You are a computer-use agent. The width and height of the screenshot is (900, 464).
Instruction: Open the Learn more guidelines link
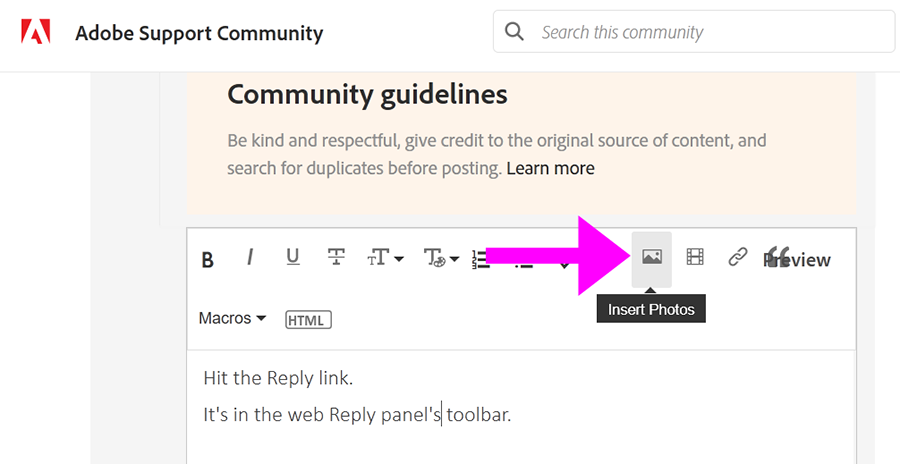550,168
